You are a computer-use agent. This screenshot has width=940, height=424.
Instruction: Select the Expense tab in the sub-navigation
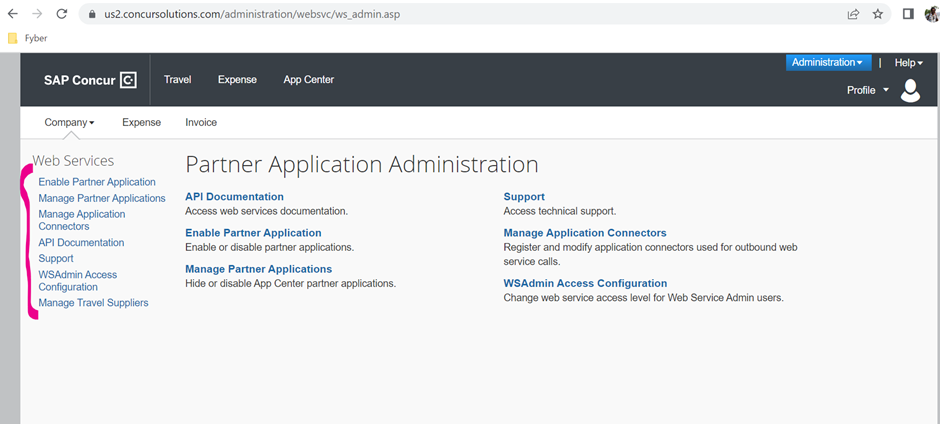pyautogui.click(x=141, y=122)
